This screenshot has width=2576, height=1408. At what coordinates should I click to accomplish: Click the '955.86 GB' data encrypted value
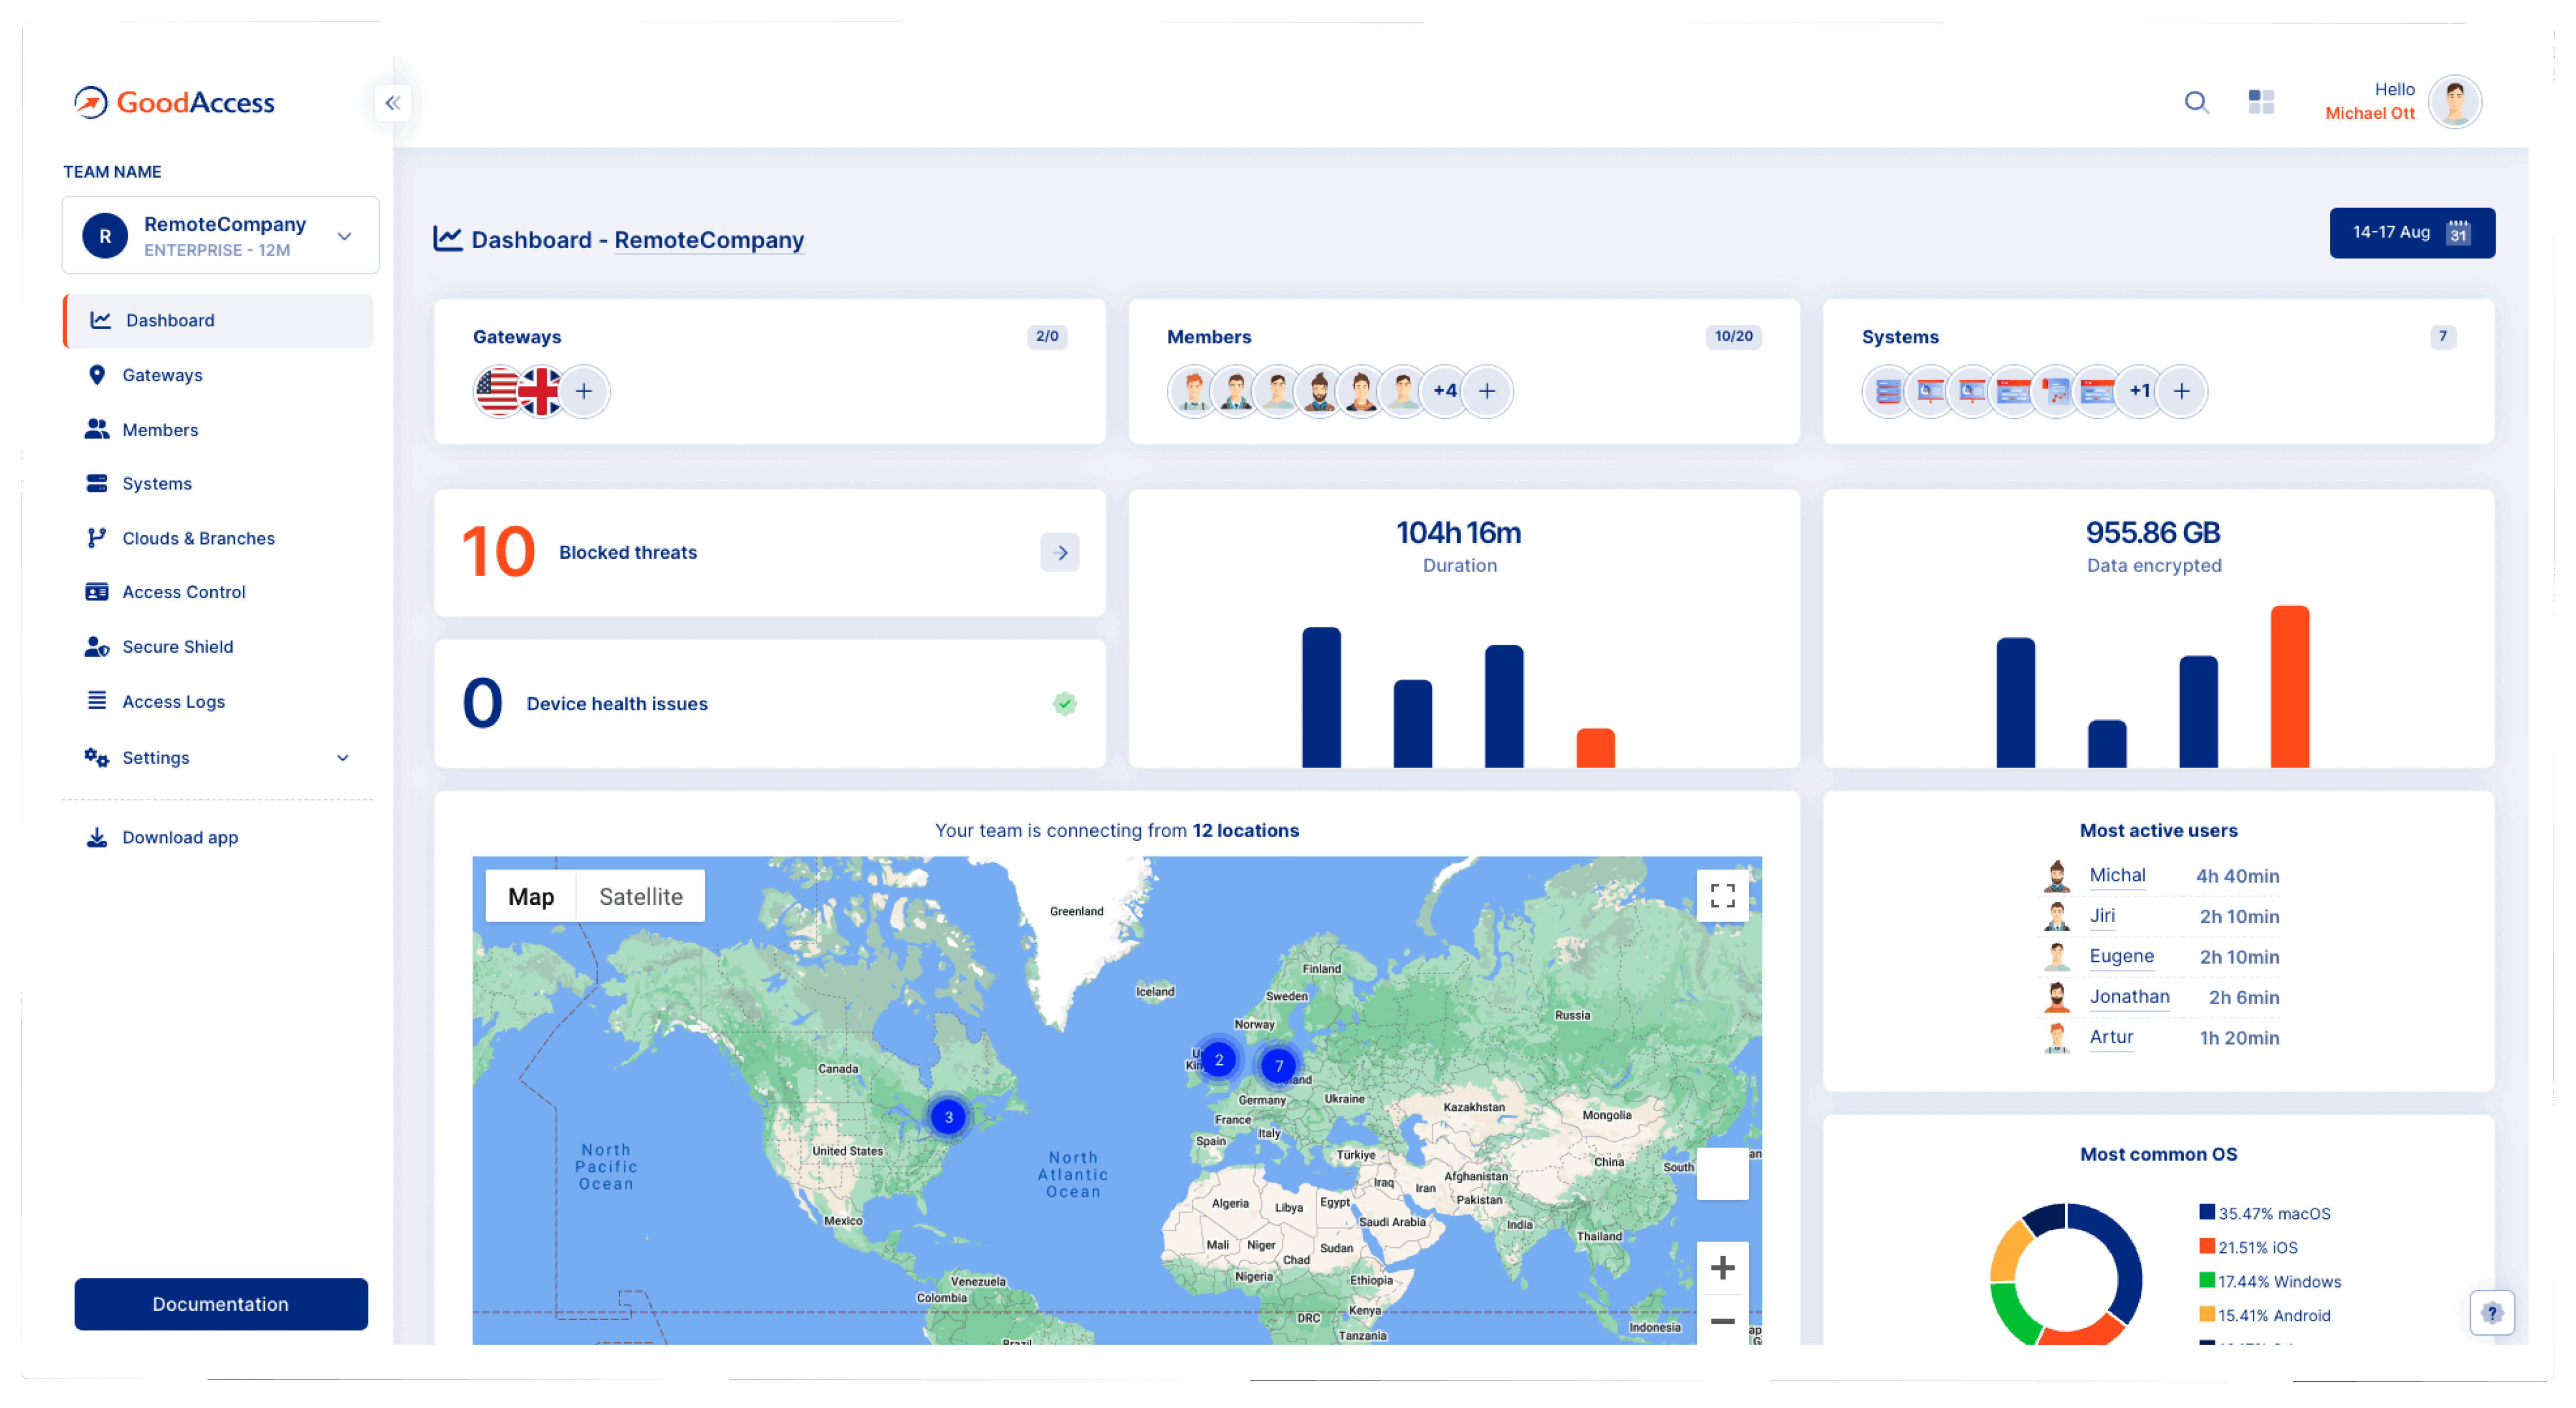2153,533
